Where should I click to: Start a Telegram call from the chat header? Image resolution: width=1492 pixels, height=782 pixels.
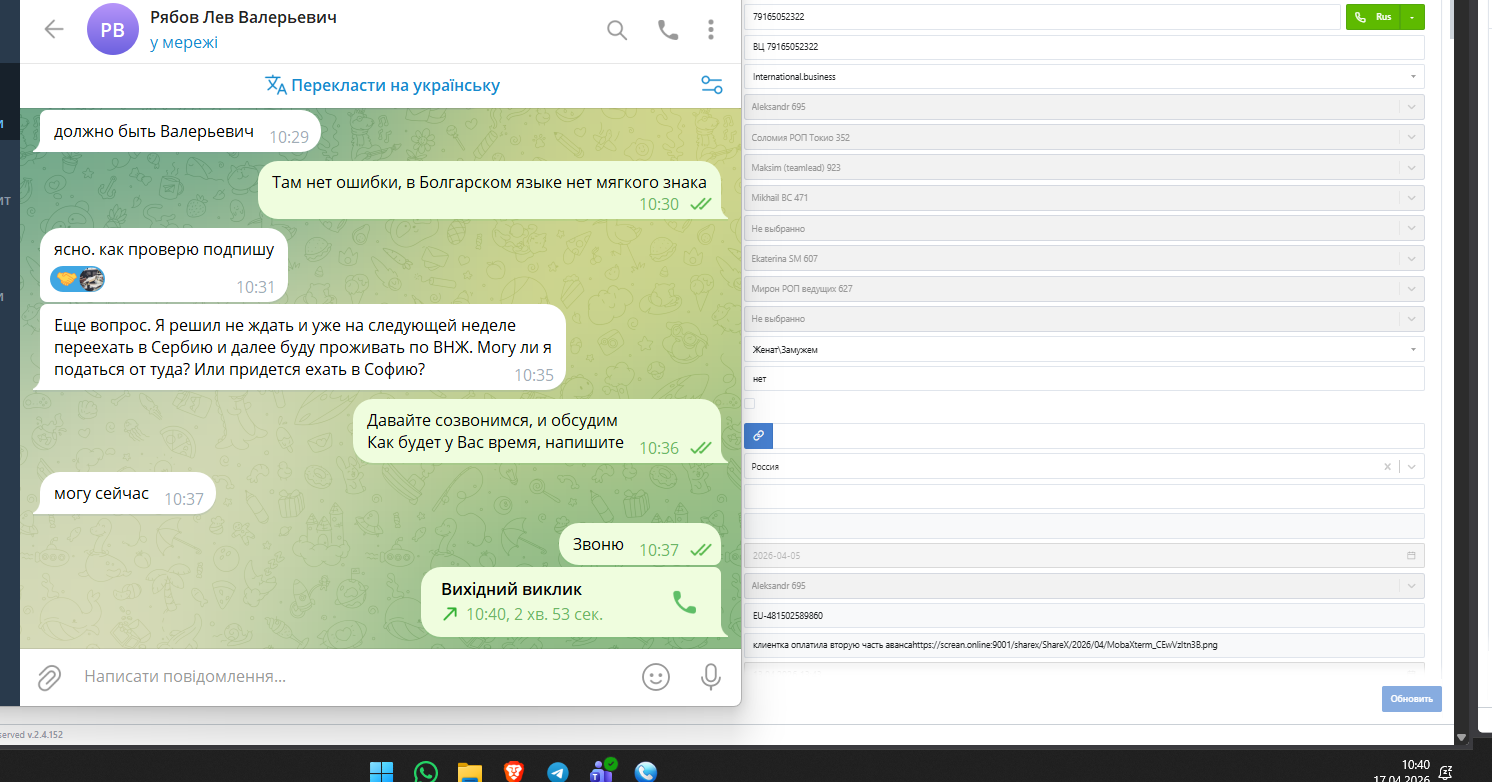(668, 29)
